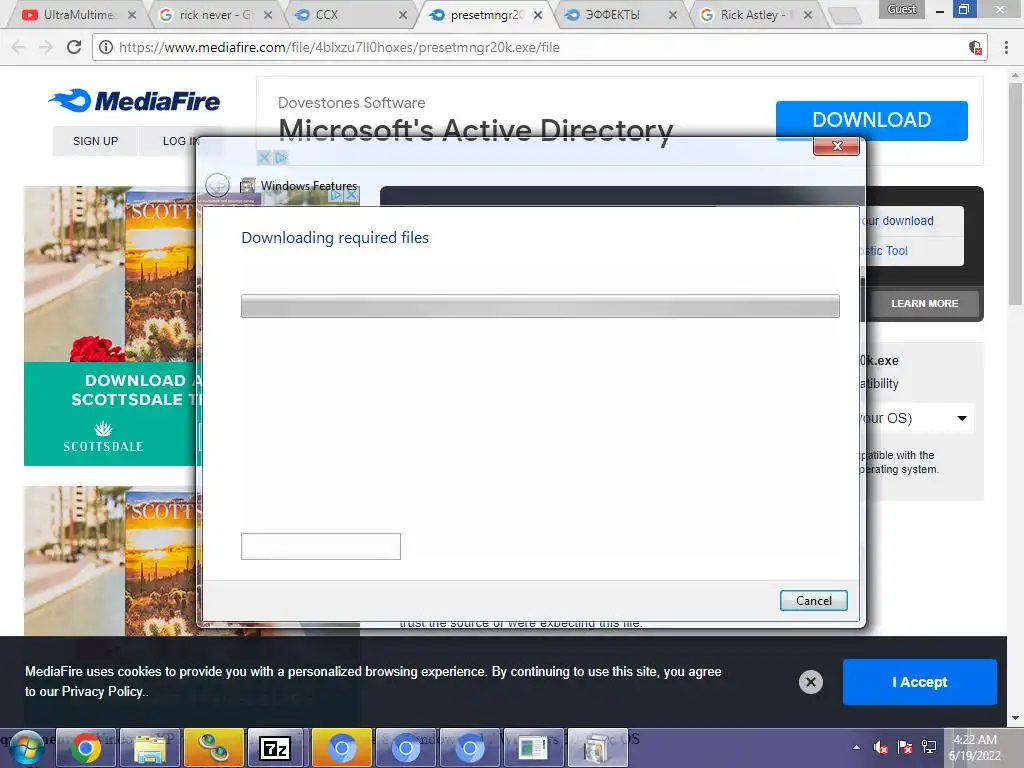This screenshot has height=768, width=1024.
Task: Click the Dovestones Software ad text
Action: [351, 103]
